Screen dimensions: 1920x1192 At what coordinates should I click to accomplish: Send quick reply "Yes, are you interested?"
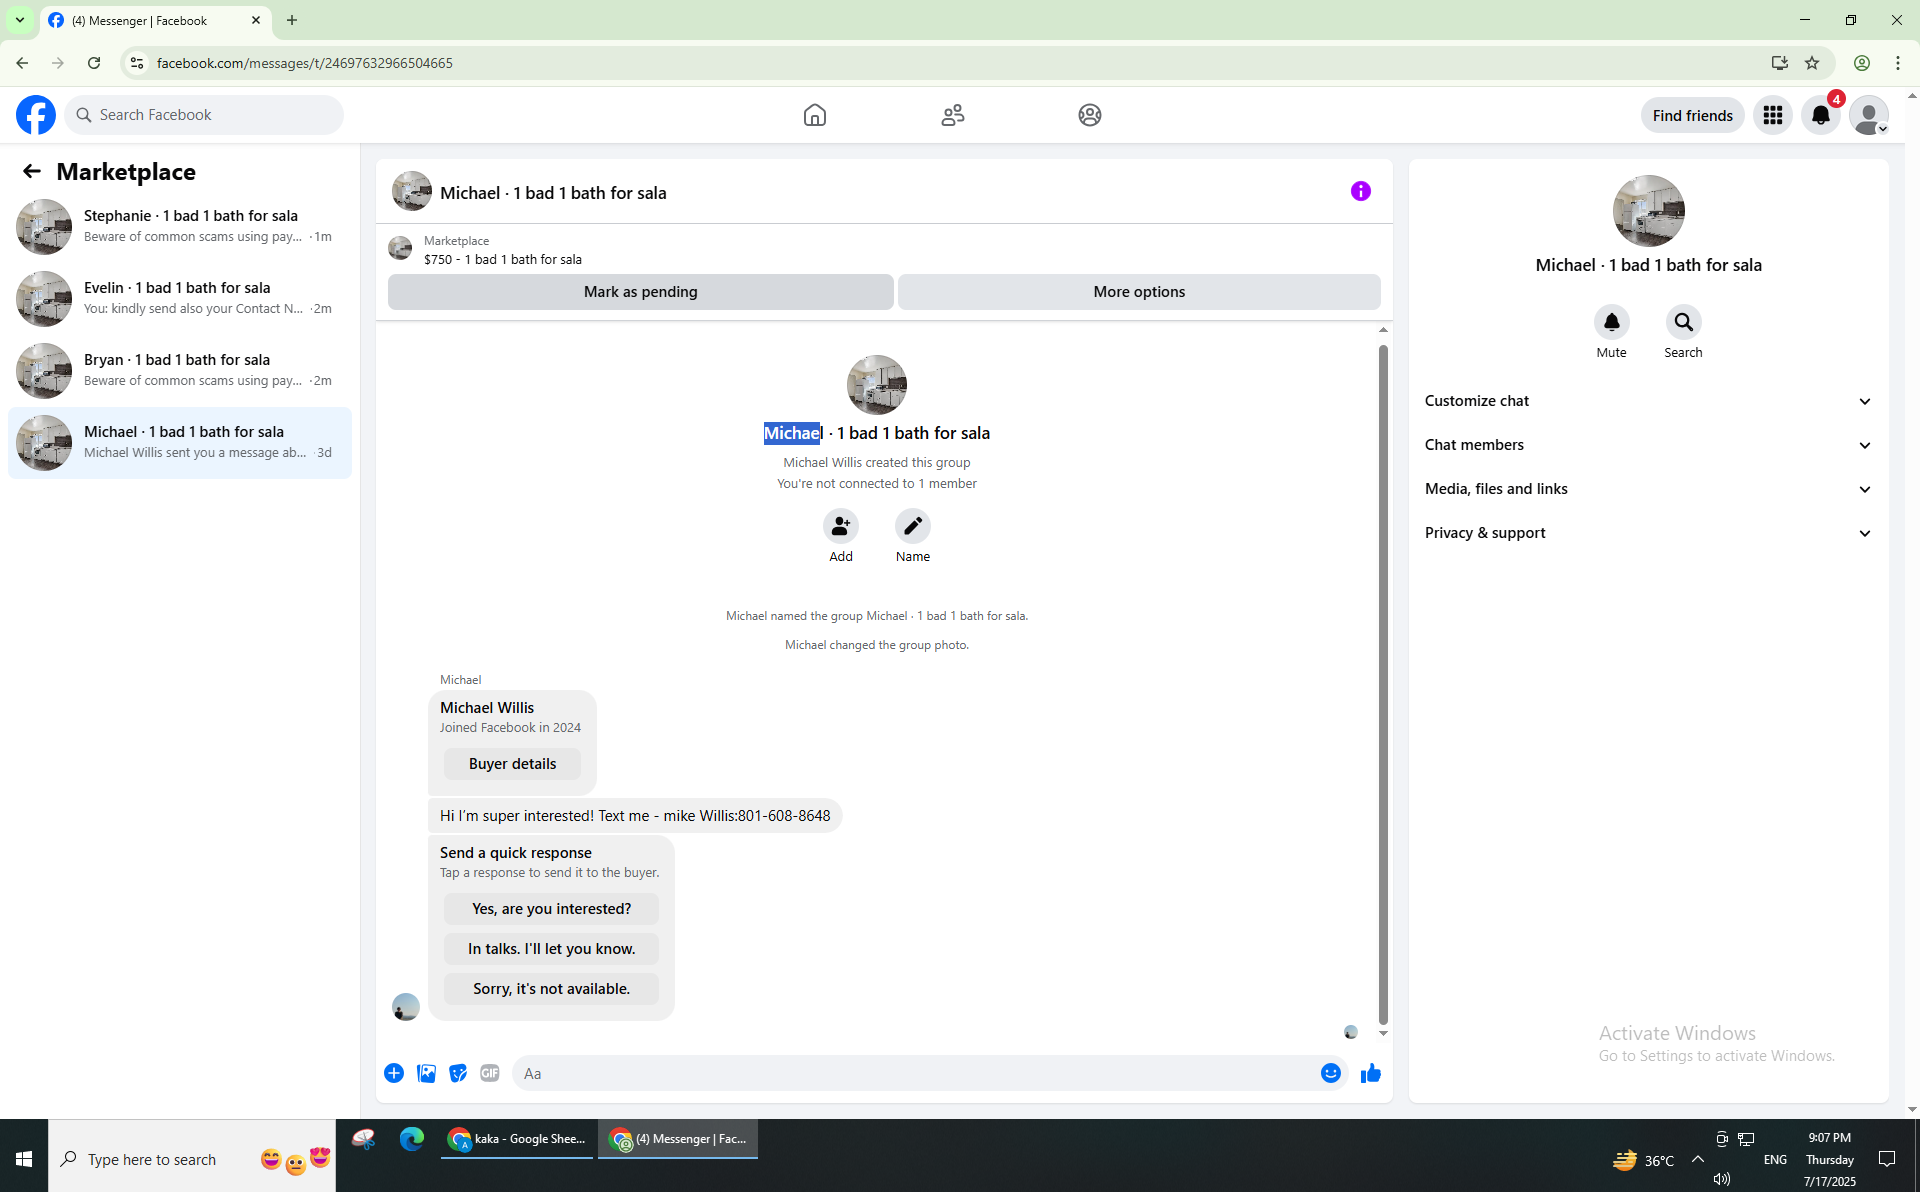click(552, 909)
